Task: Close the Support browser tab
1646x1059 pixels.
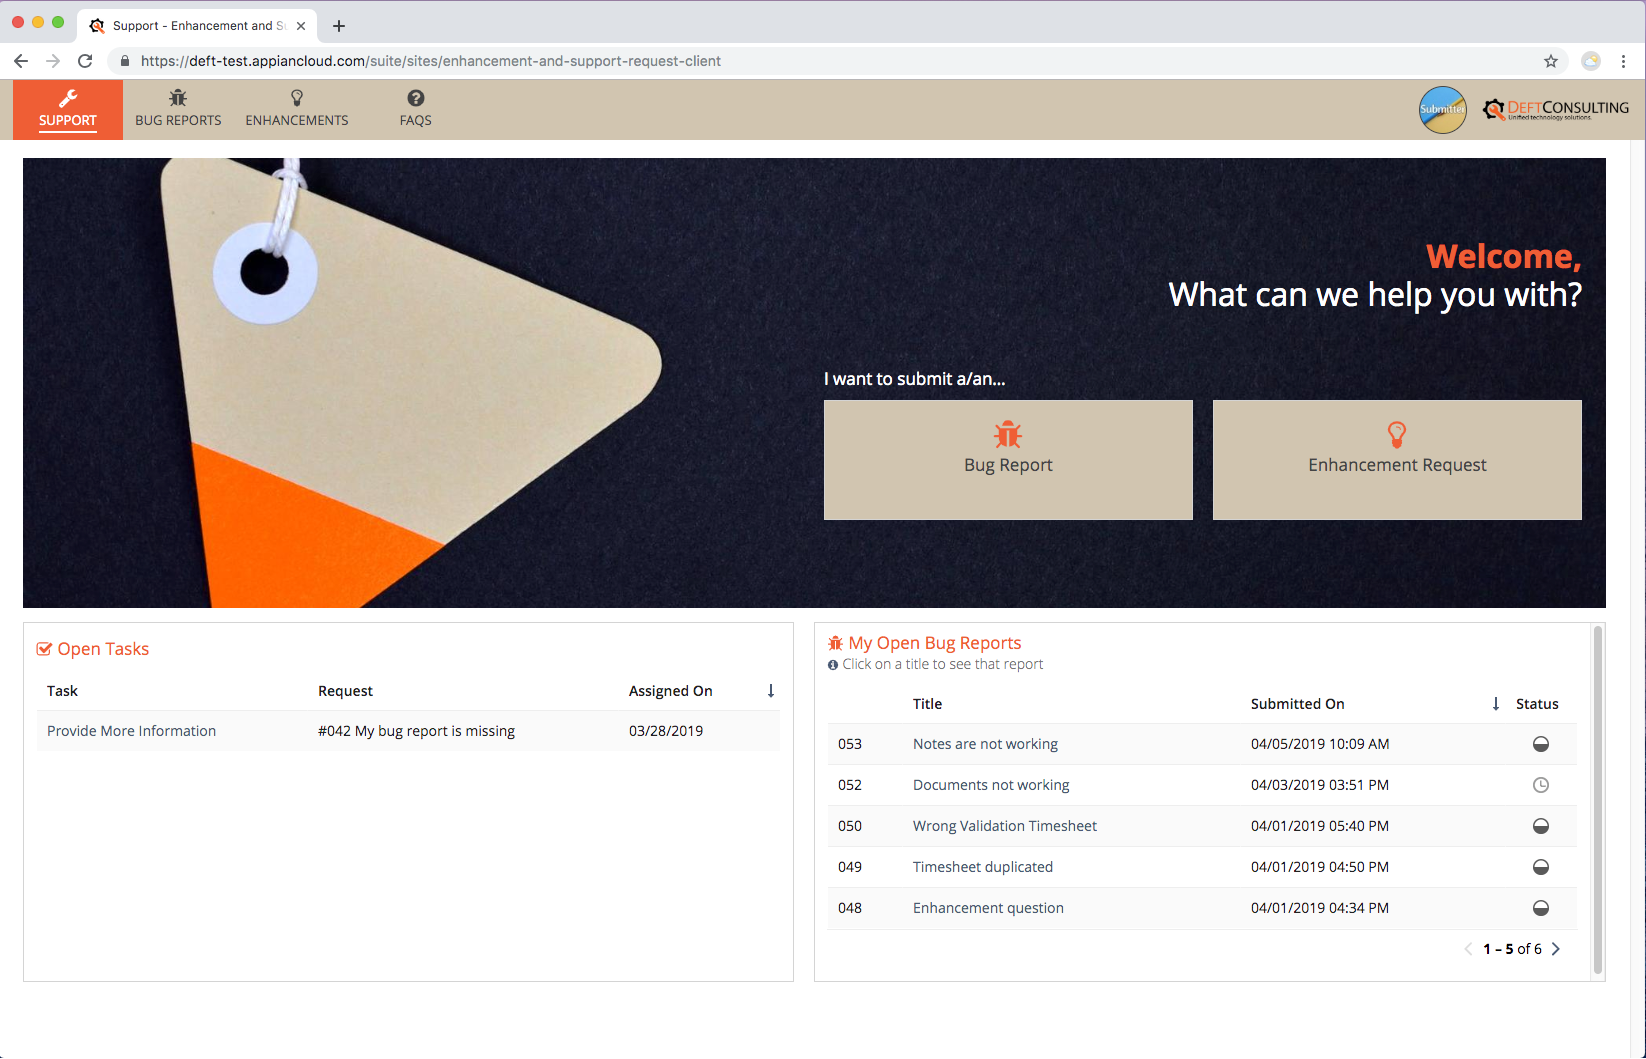Action: pyautogui.click(x=301, y=26)
